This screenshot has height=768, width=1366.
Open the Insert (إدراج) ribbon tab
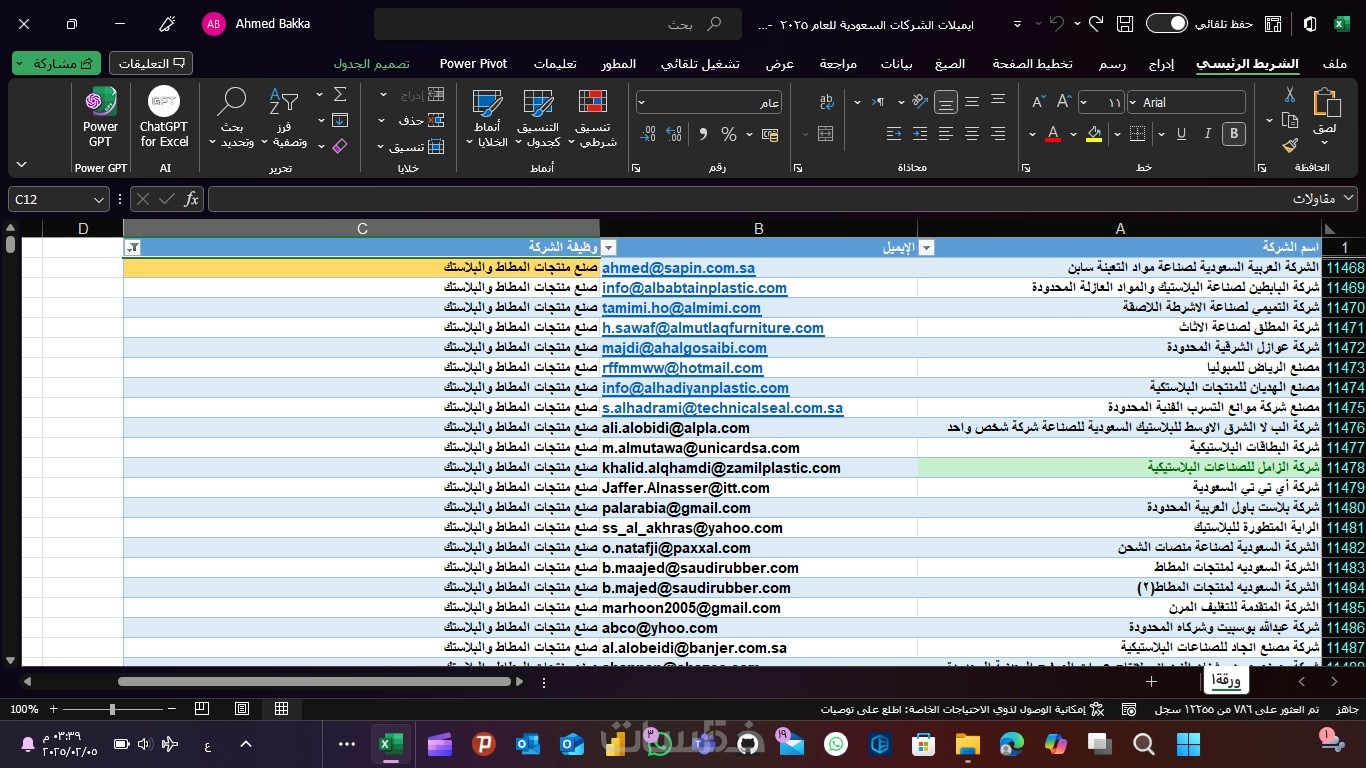(x=1161, y=64)
